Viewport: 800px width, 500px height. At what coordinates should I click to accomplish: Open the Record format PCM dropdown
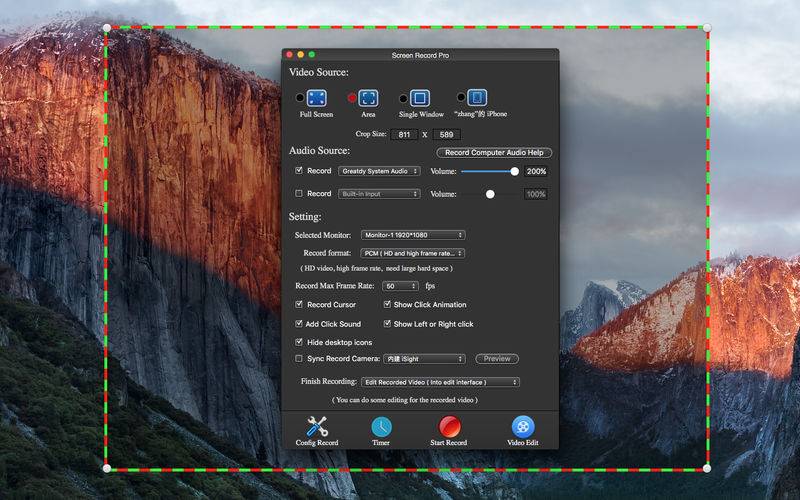[412, 253]
